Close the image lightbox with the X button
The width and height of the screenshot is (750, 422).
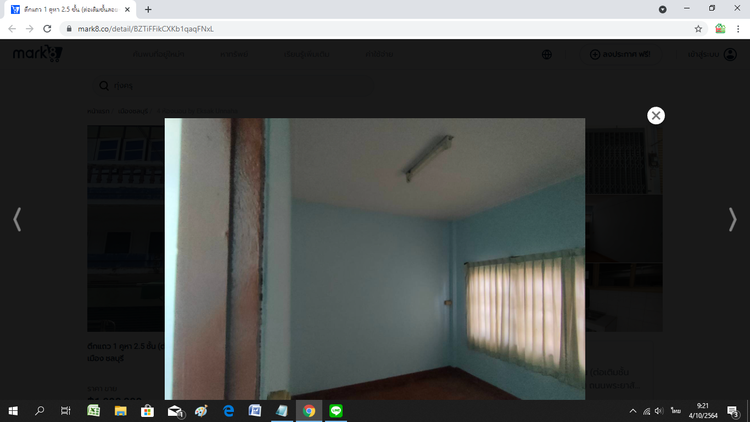656,115
